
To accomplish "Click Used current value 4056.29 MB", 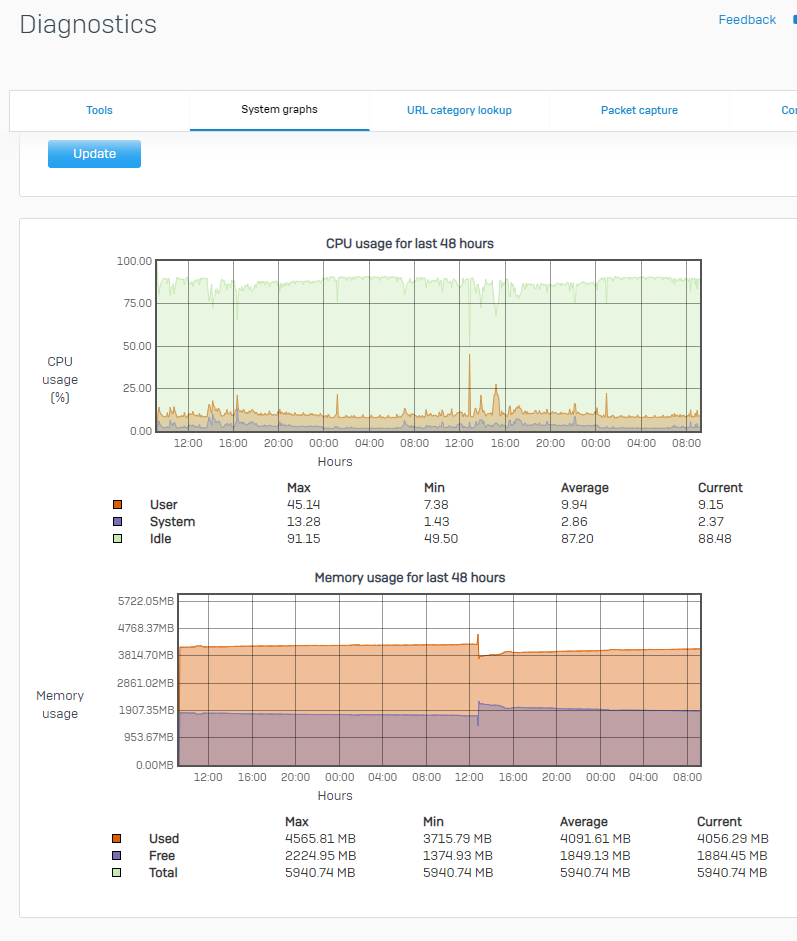I will (733, 838).
